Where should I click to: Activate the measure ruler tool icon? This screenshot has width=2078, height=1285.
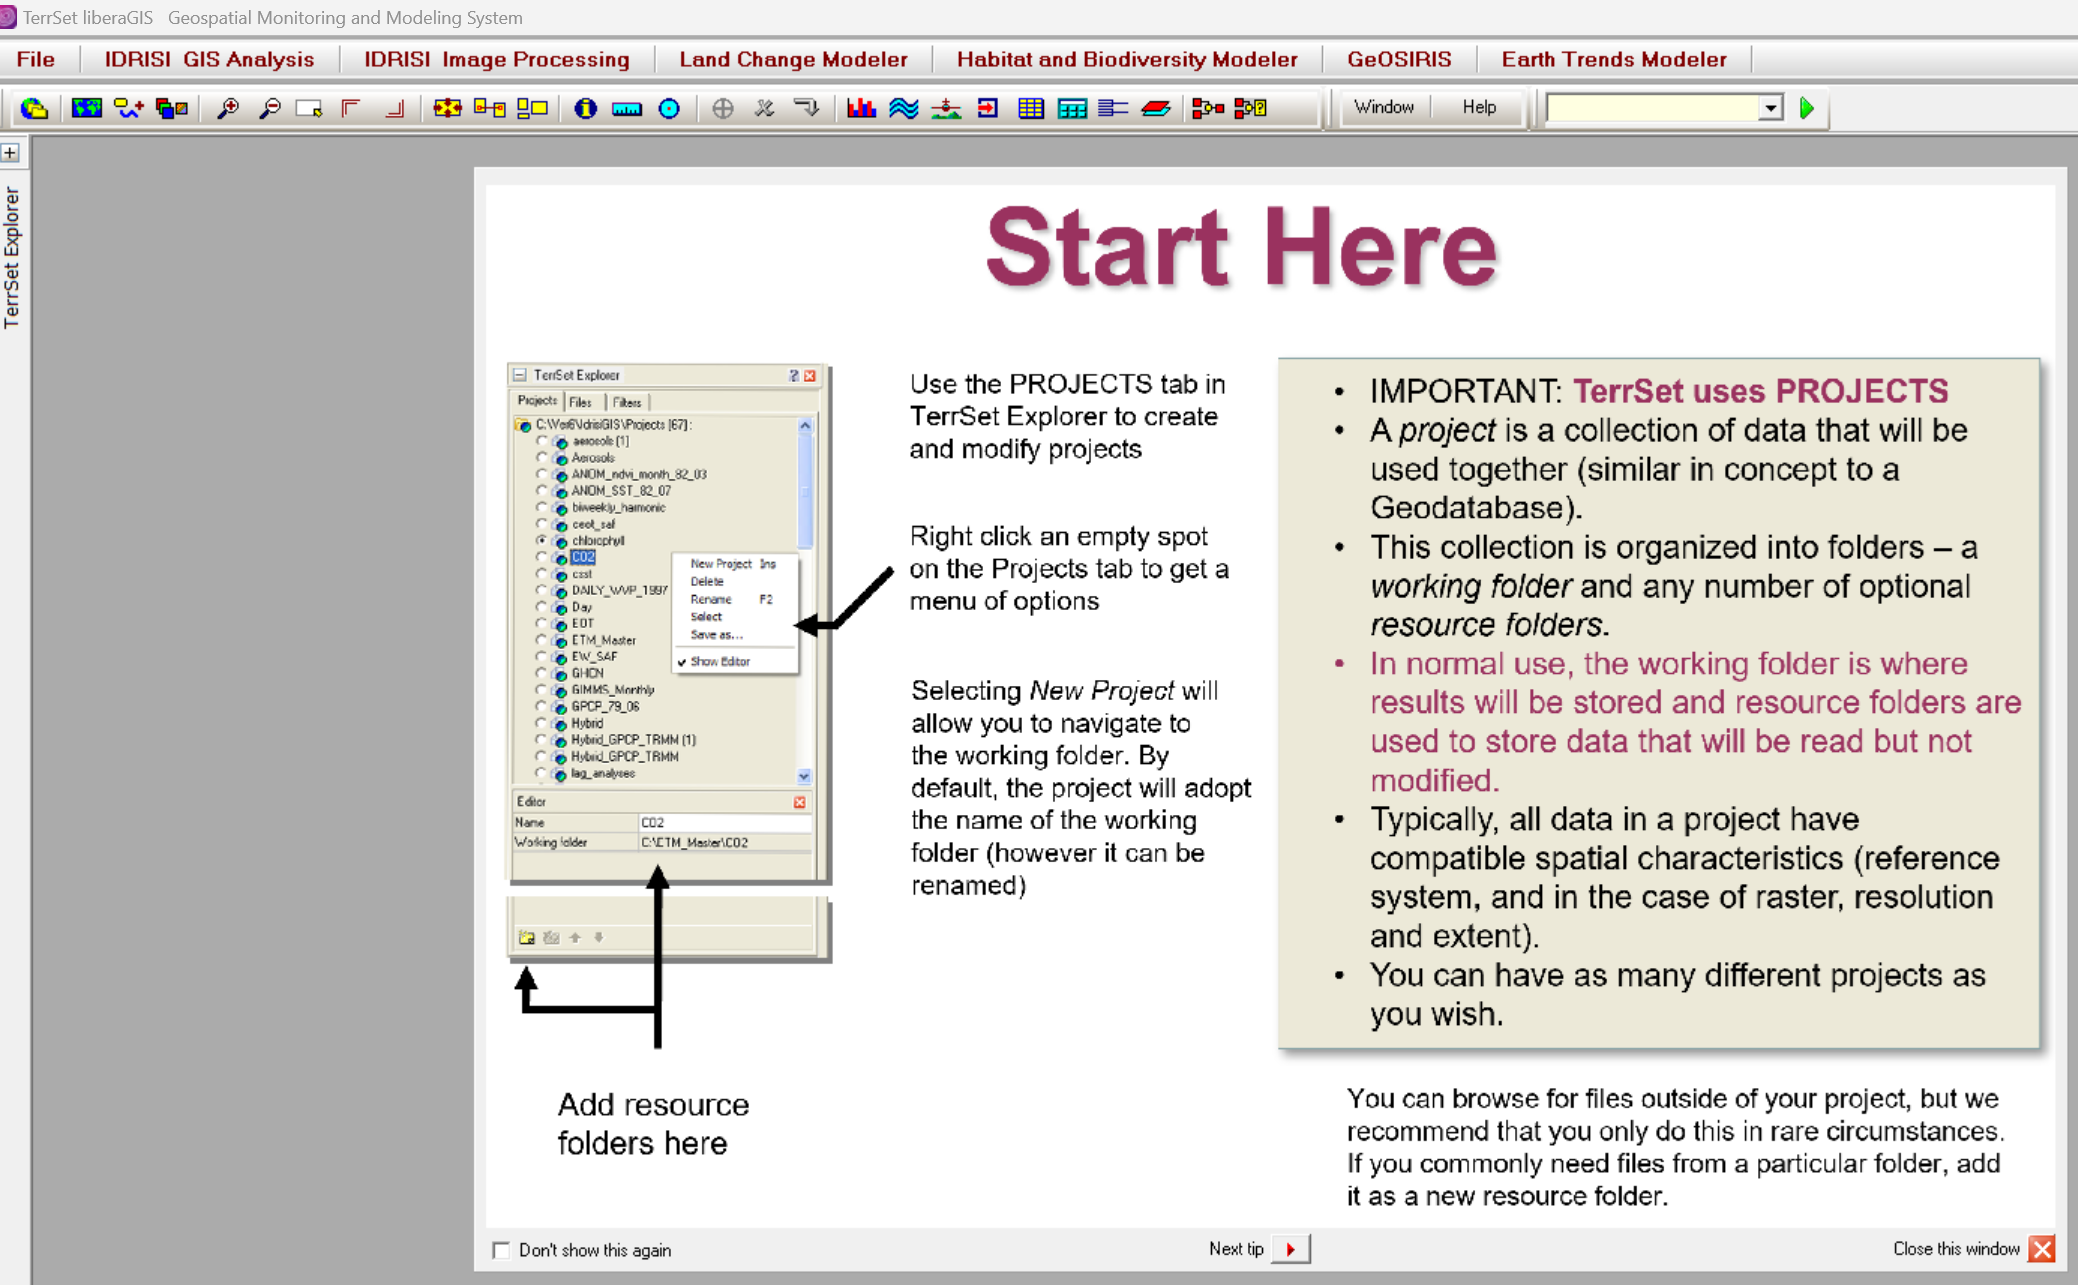pyautogui.click(x=627, y=108)
